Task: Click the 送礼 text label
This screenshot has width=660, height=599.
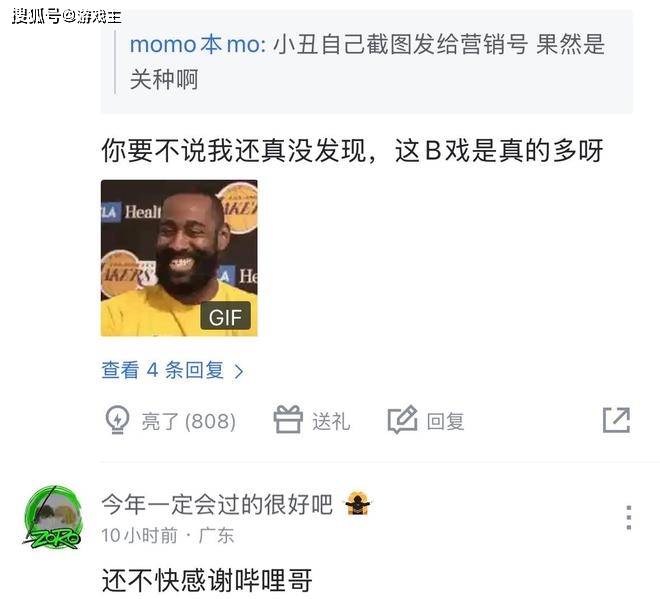Action: (331, 421)
